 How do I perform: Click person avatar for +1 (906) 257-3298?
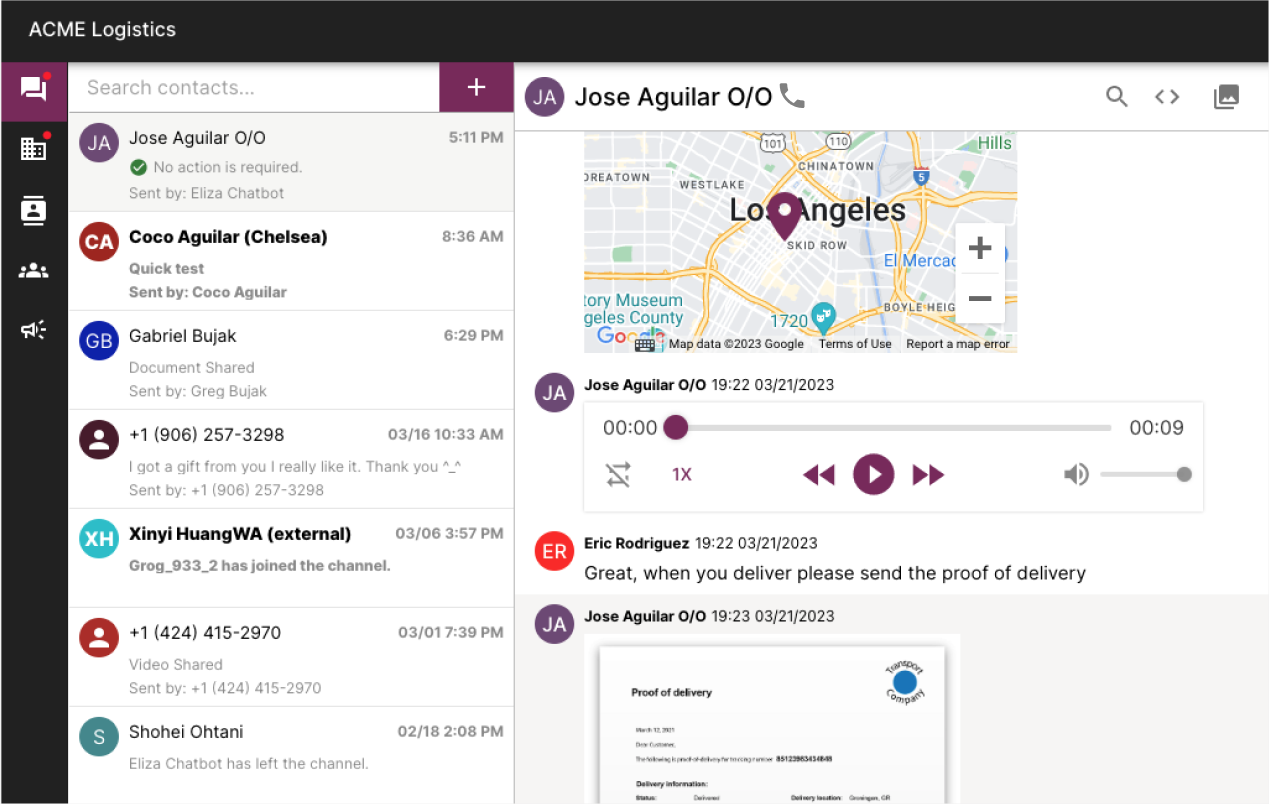(x=99, y=440)
